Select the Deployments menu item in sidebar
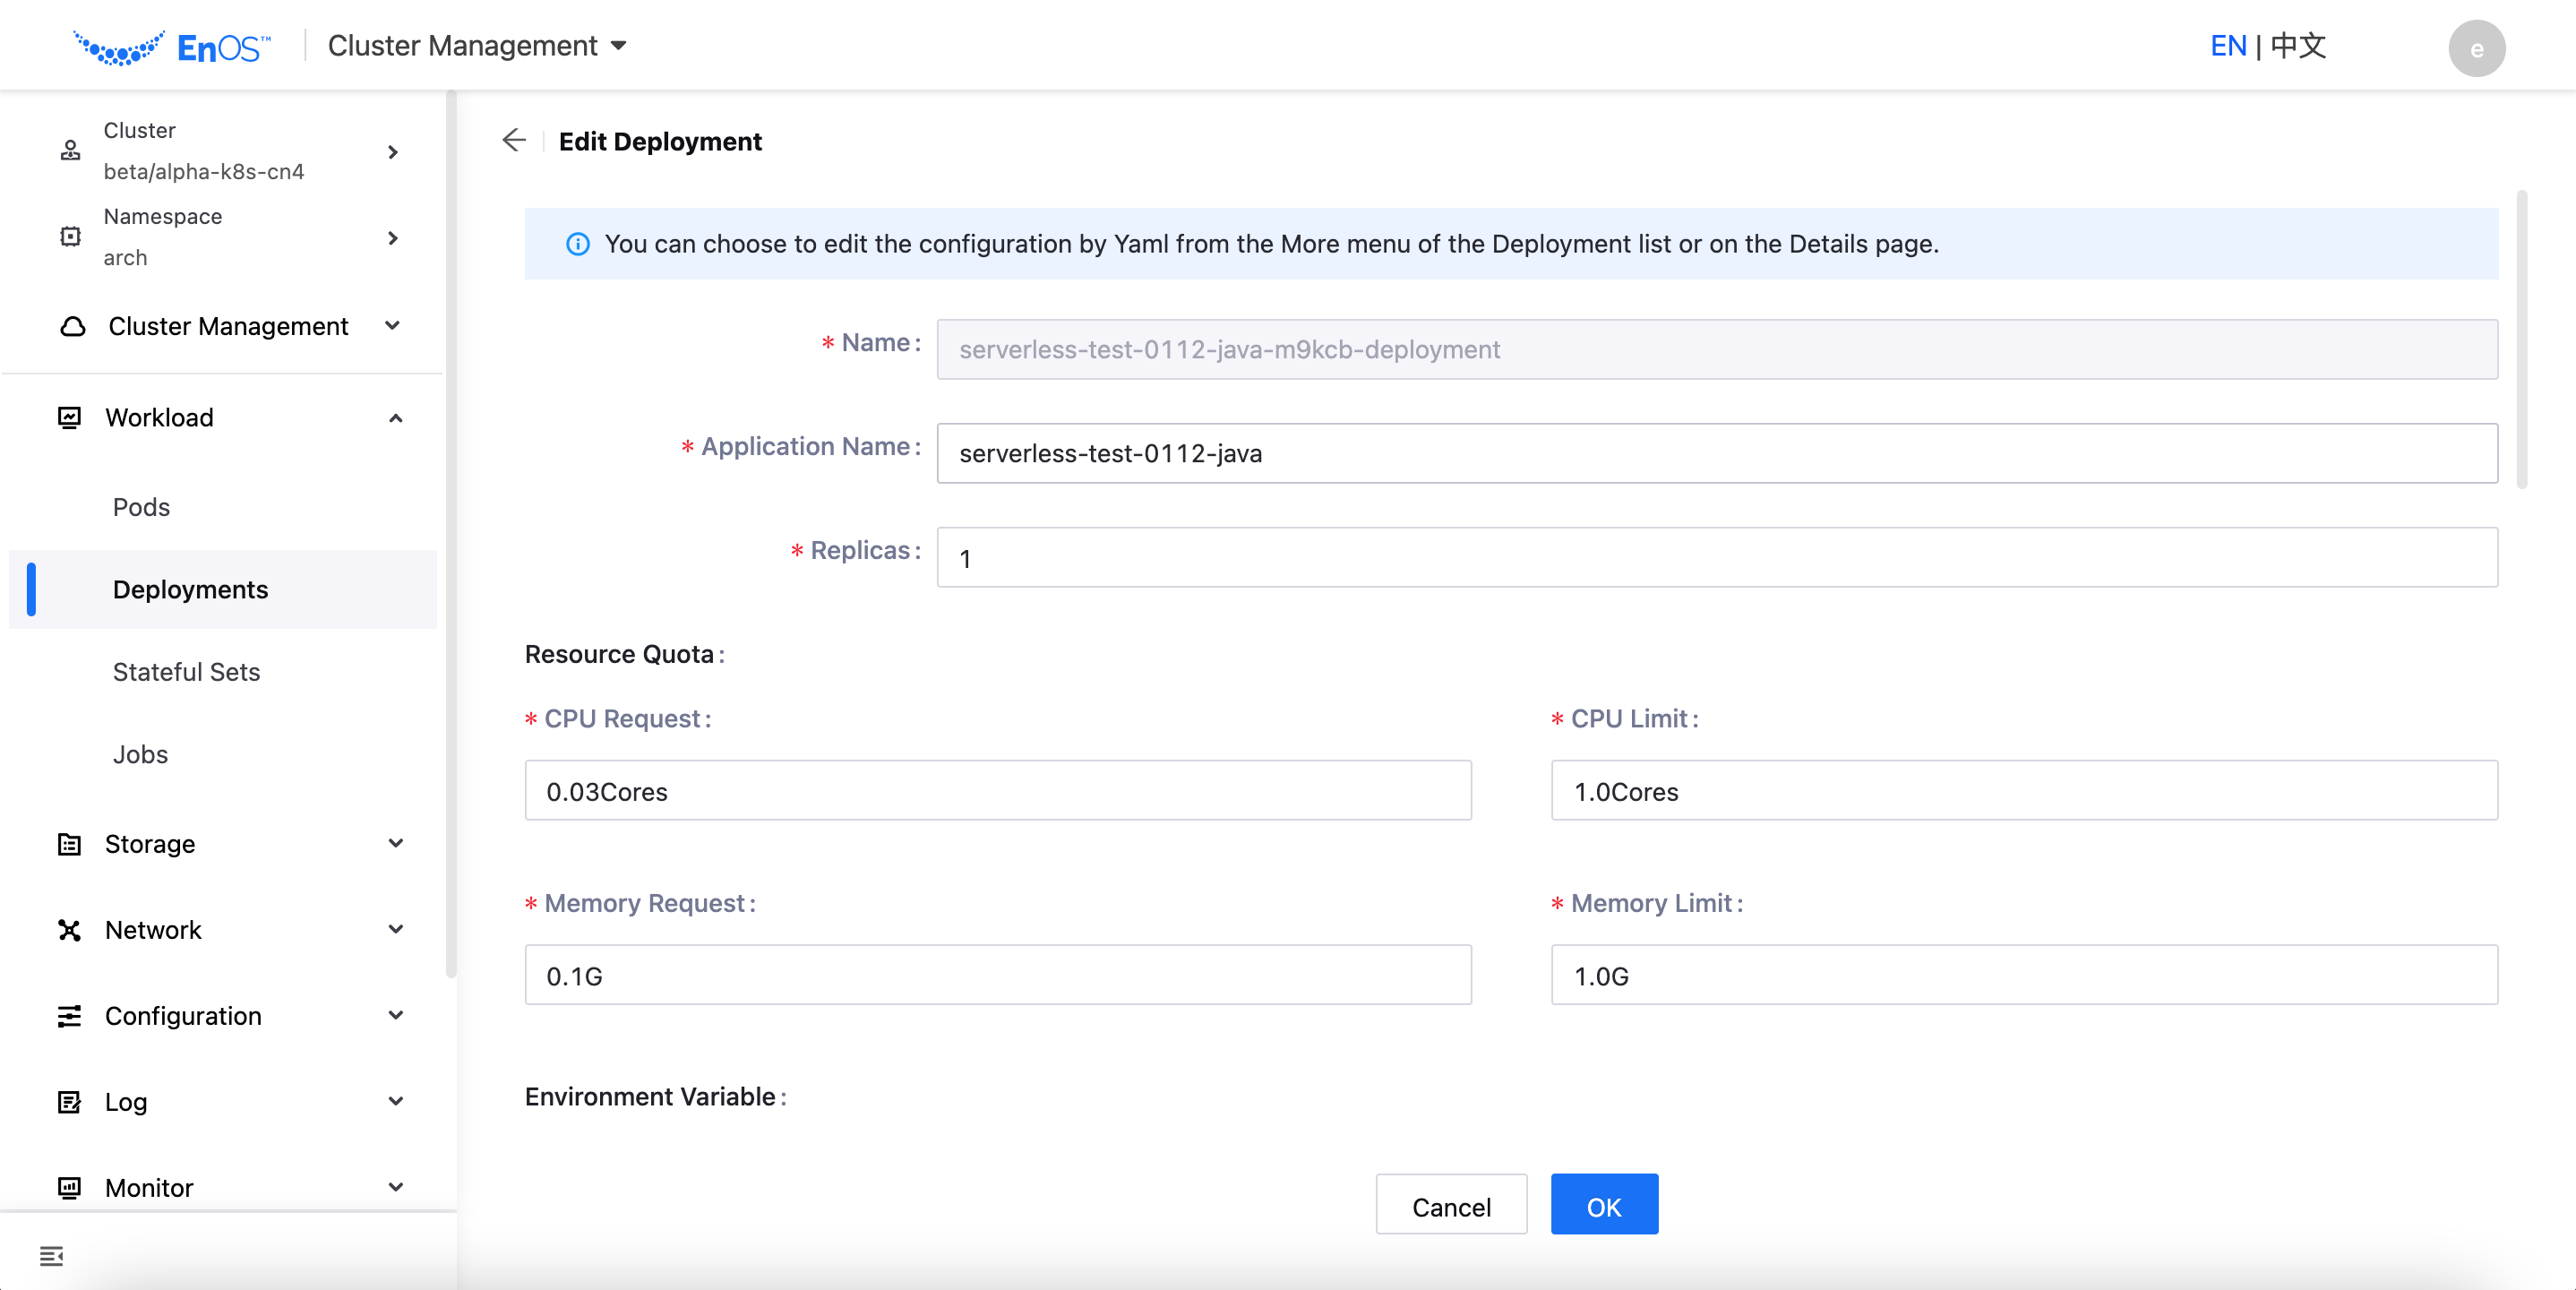 [191, 589]
